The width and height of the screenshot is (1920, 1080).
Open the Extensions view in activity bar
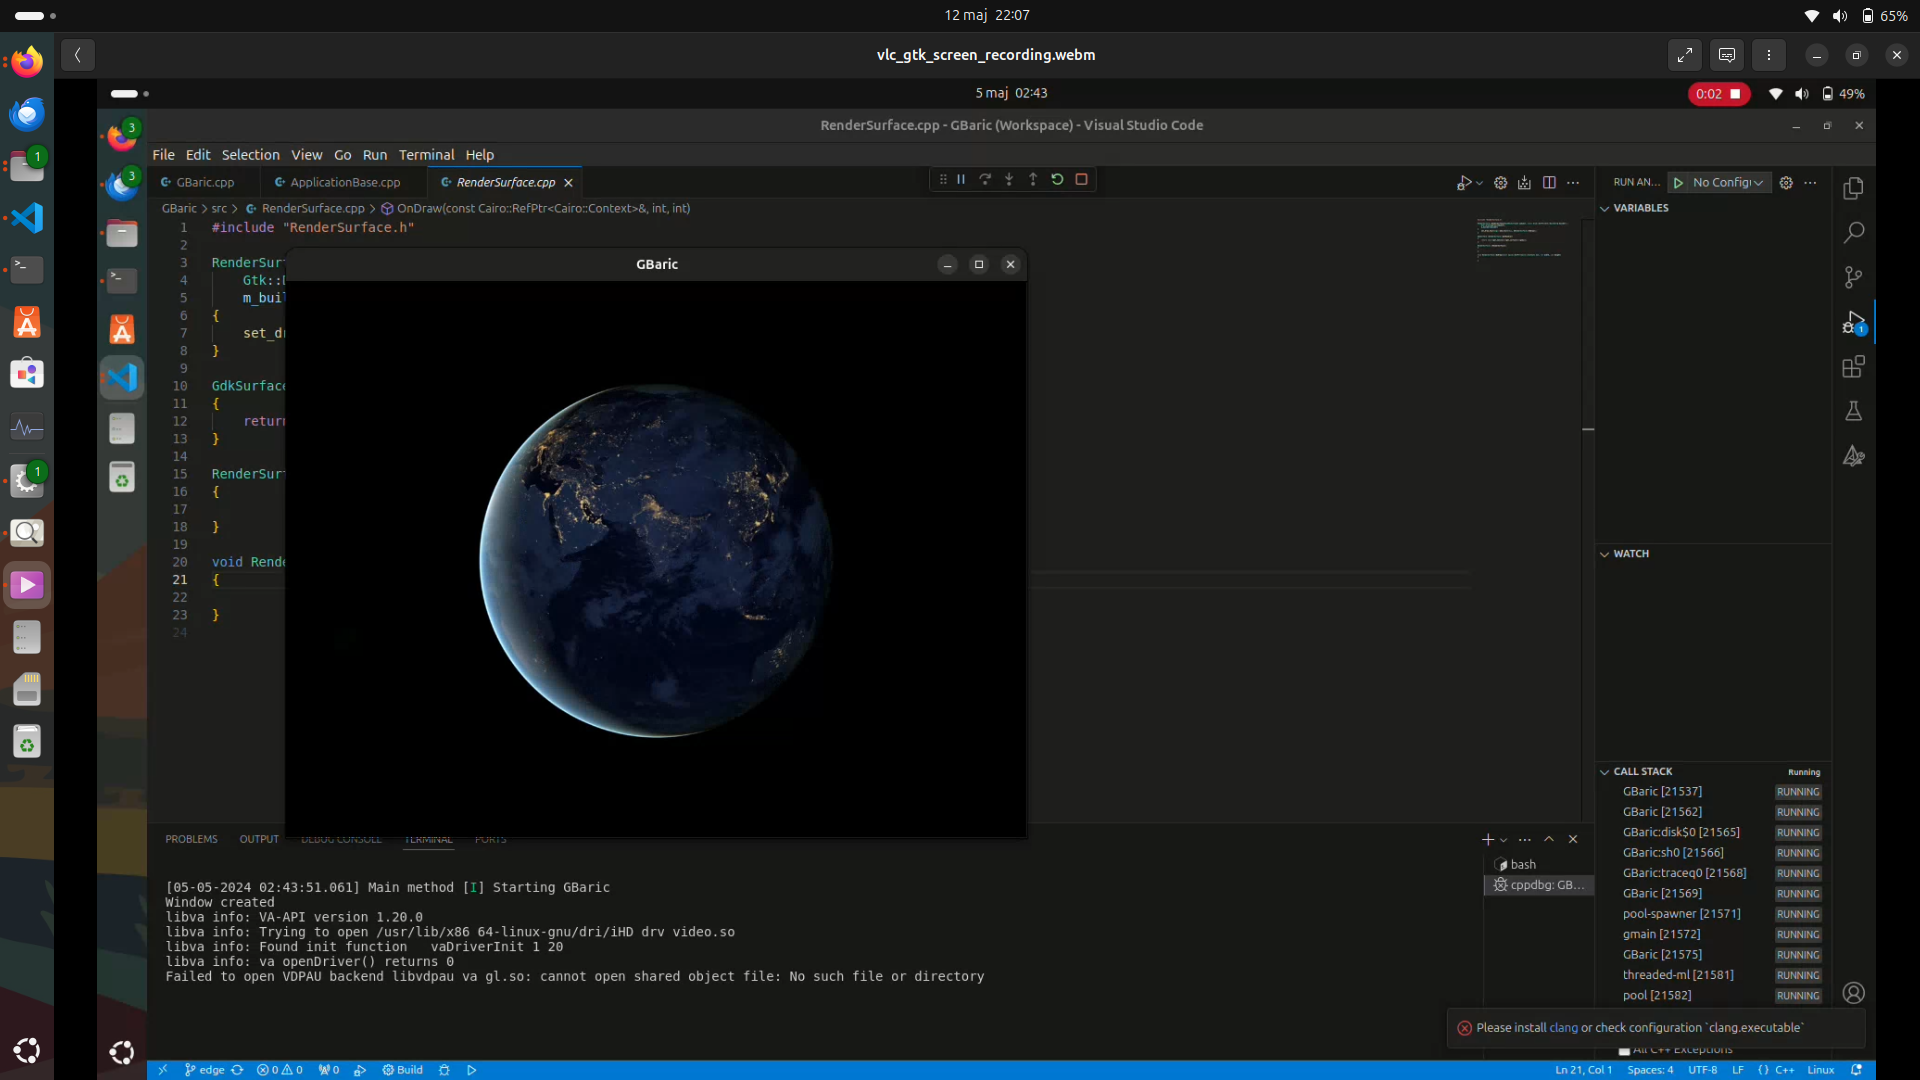click(1853, 367)
